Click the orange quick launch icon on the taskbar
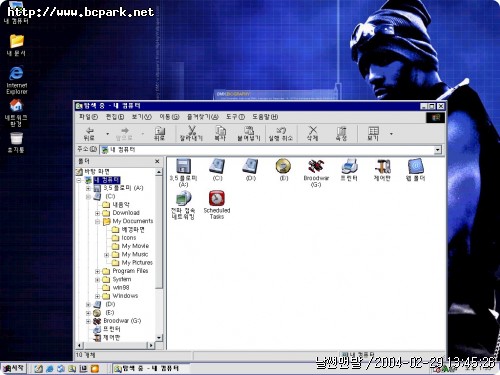500x375 pixels. pyautogui.click(x=95, y=369)
